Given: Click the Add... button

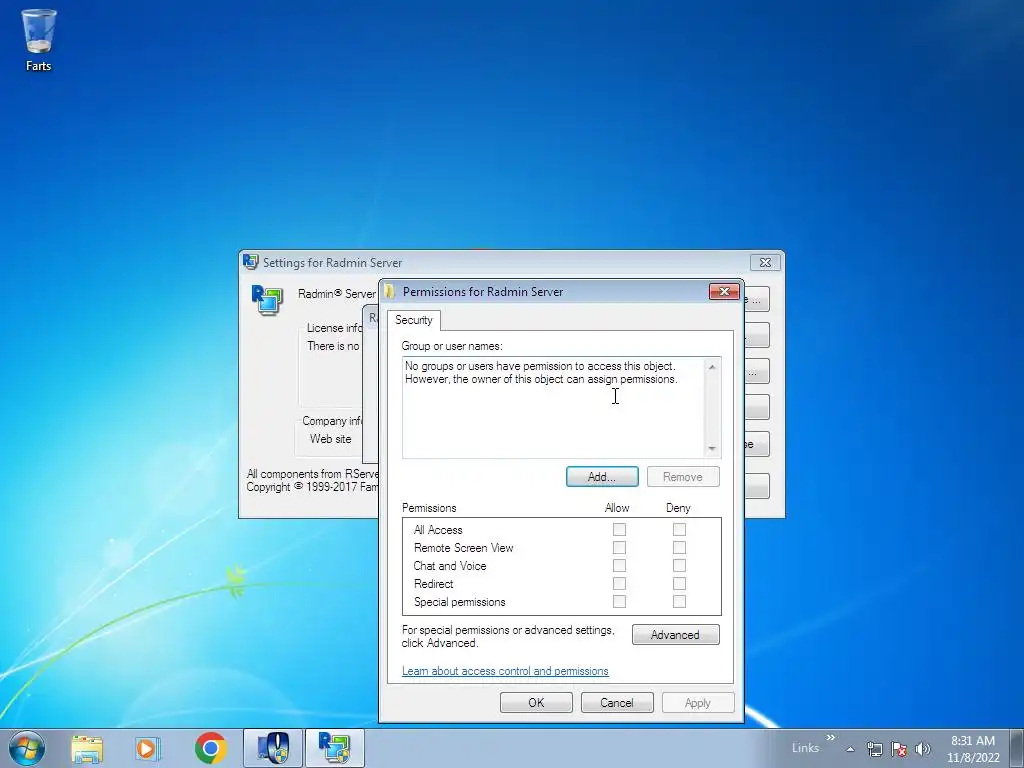Looking at the screenshot, I should click(x=602, y=477).
